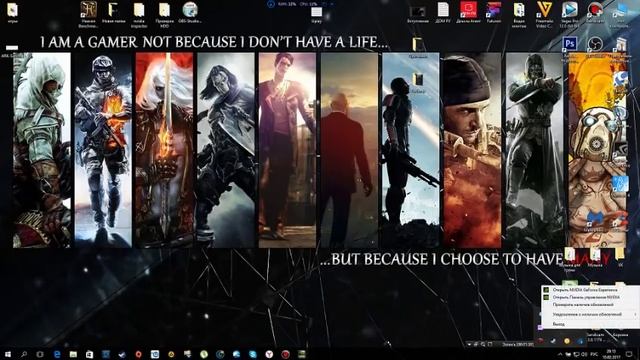Click the yellow round icon in tray overflow

(567, 340)
